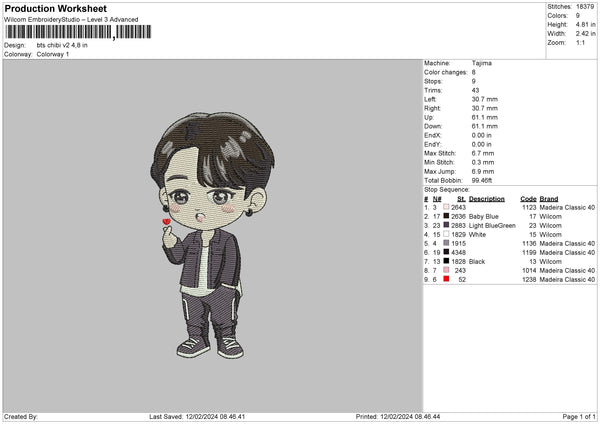The image size is (600, 424).
Task: Click the Trims value 43
Action: (x=475, y=90)
